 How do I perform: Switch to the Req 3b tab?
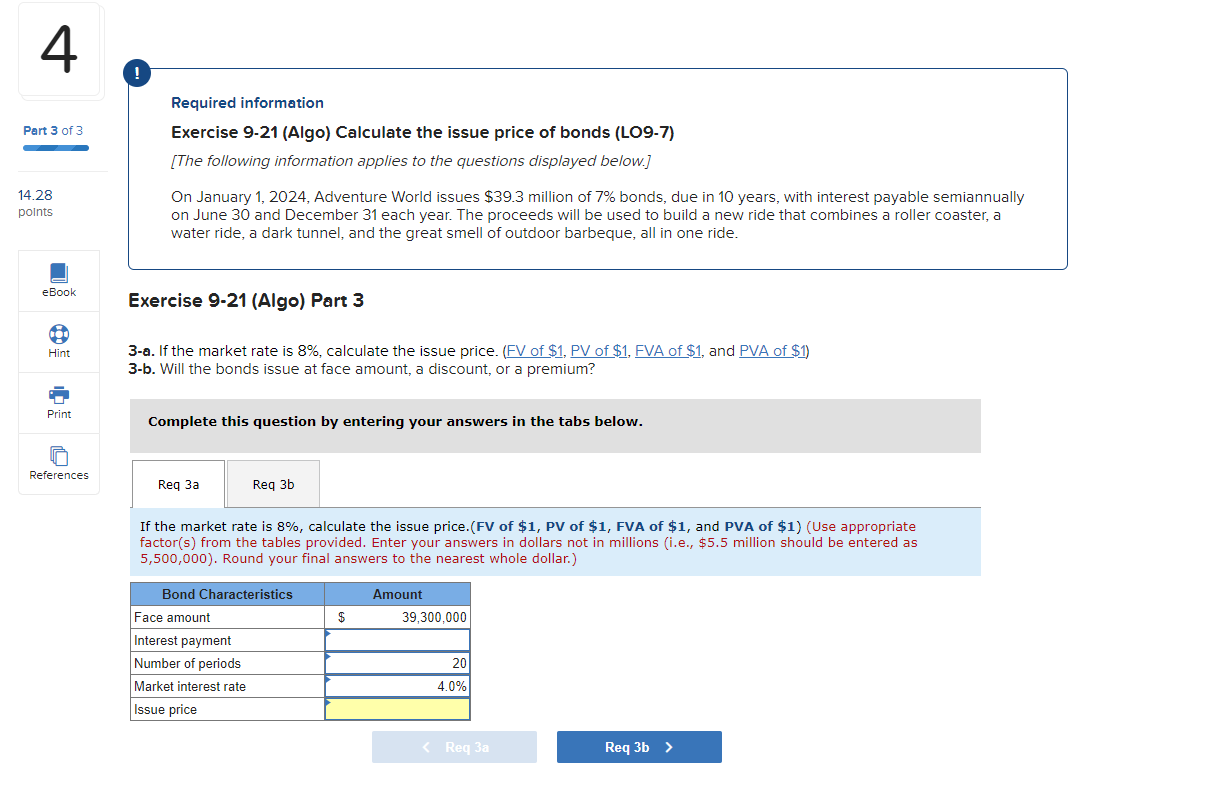tap(272, 484)
